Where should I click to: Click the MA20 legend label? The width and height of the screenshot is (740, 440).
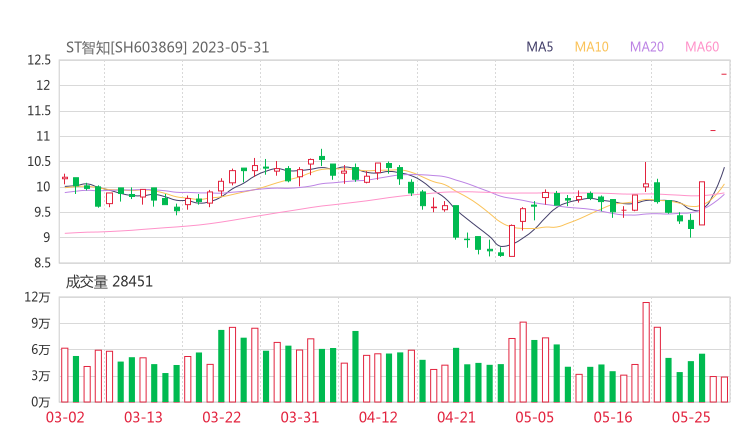(647, 47)
